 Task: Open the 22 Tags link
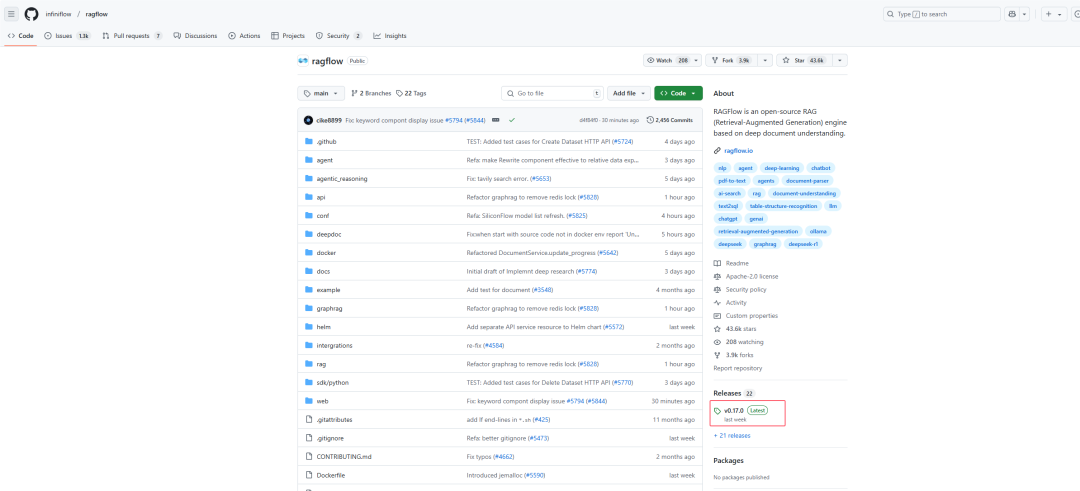click(411, 94)
